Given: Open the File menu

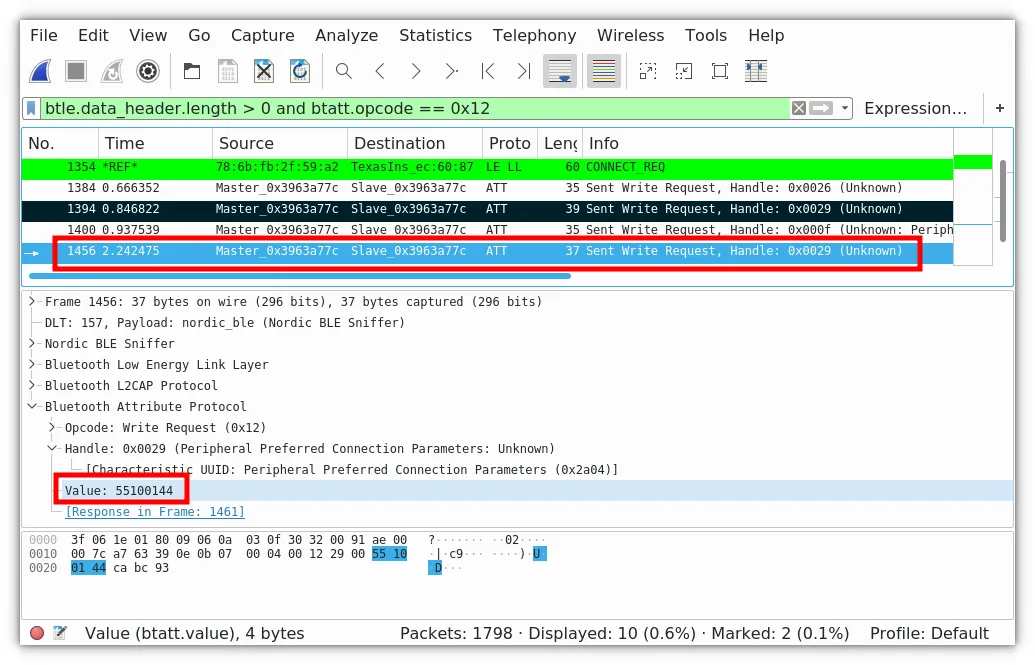Looking at the screenshot, I should coord(44,36).
